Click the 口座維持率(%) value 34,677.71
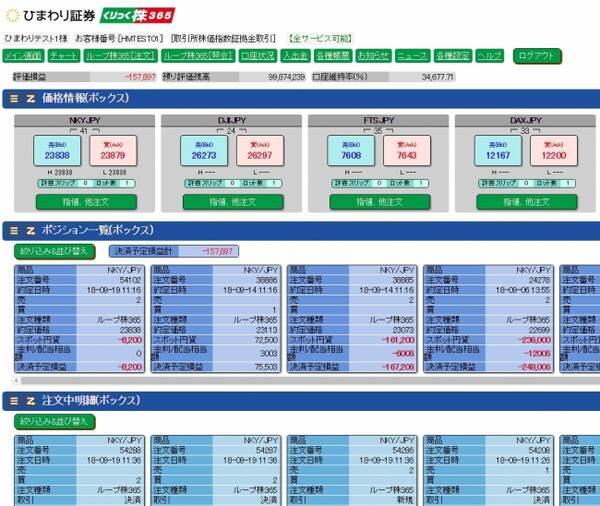 coord(438,77)
